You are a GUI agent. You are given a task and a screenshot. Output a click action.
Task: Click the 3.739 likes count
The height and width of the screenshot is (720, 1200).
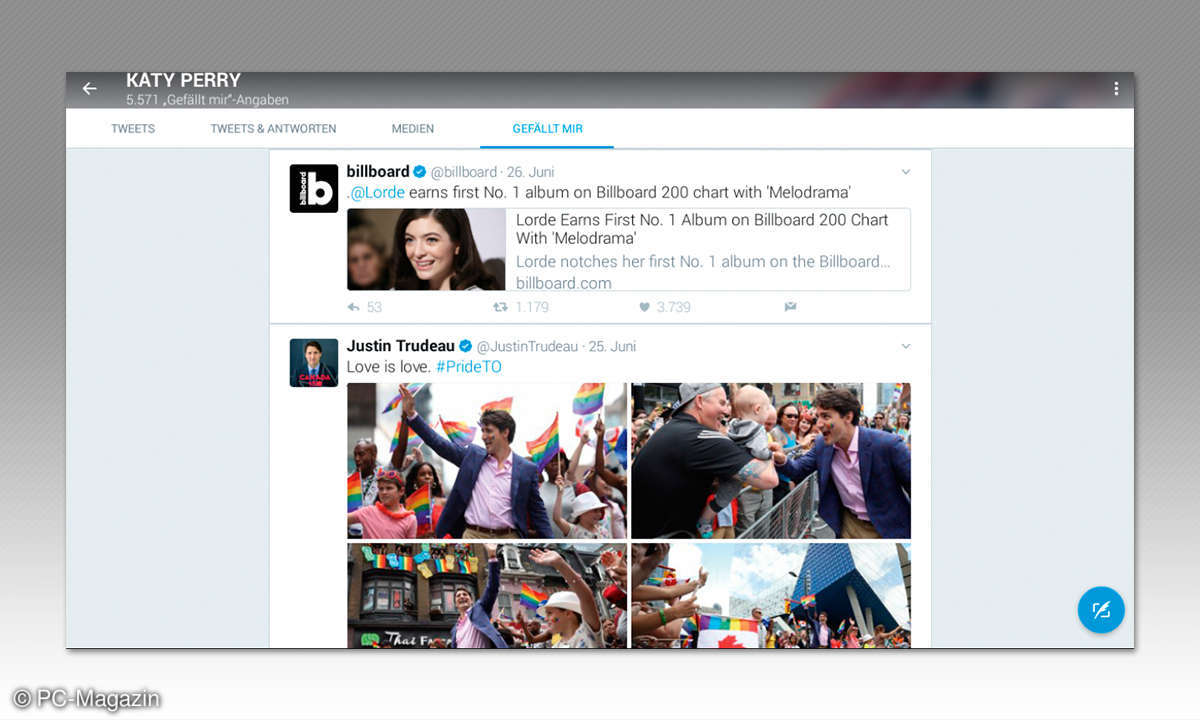pos(674,307)
